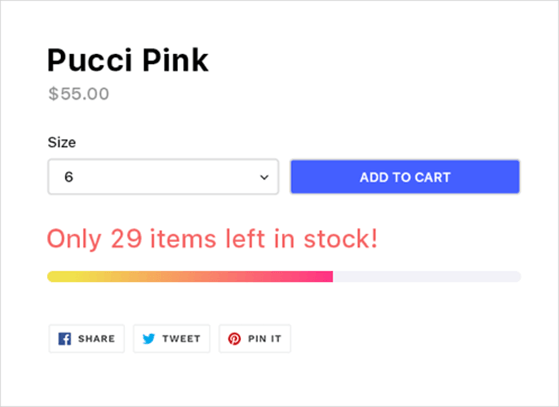Click the Facebook logo icon
This screenshot has width=559, height=407.
pos(65,339)
